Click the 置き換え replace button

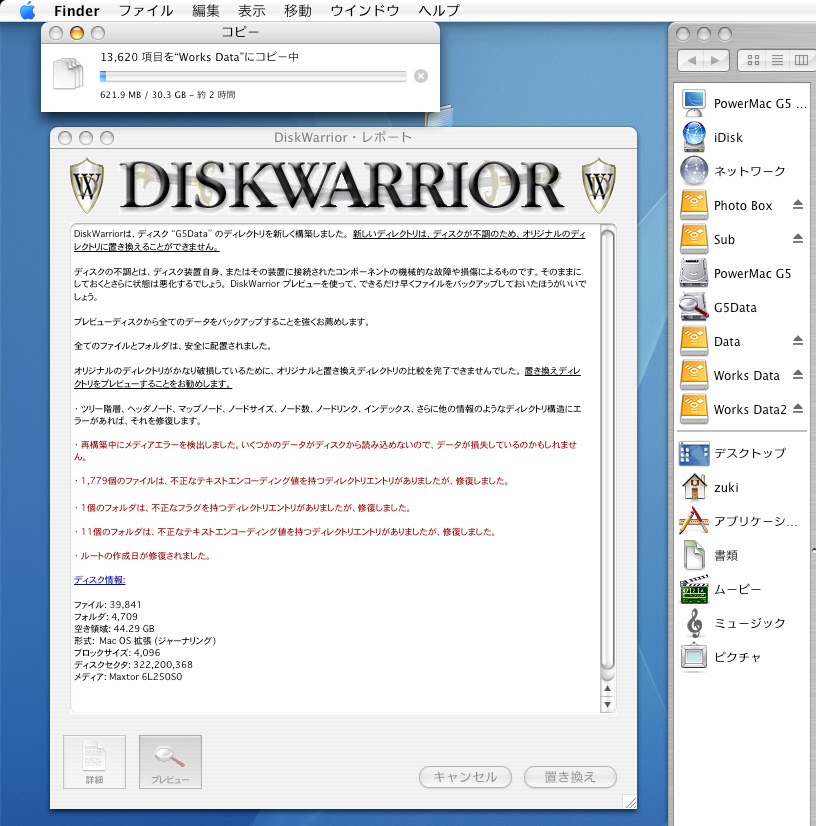click(570, 777)
